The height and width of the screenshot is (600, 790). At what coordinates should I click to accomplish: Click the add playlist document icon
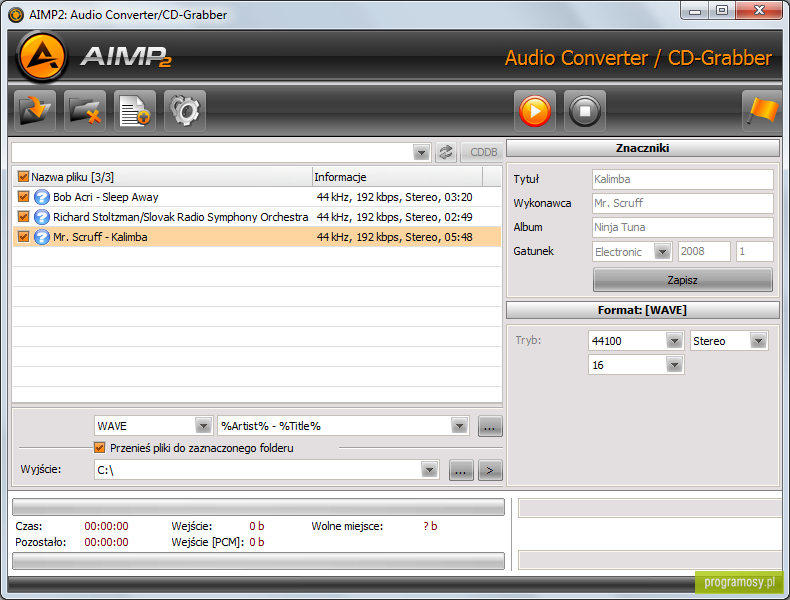coord(135,111)
